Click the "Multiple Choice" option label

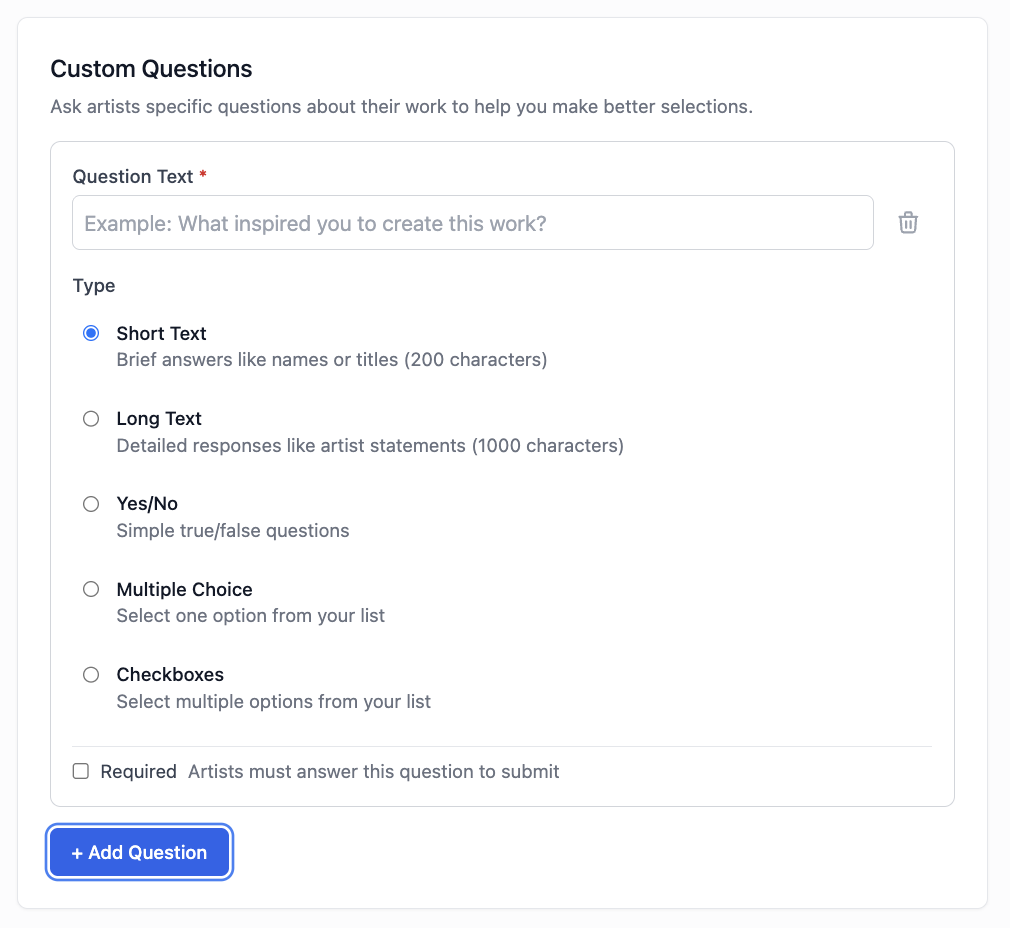[x=184, y=590]
